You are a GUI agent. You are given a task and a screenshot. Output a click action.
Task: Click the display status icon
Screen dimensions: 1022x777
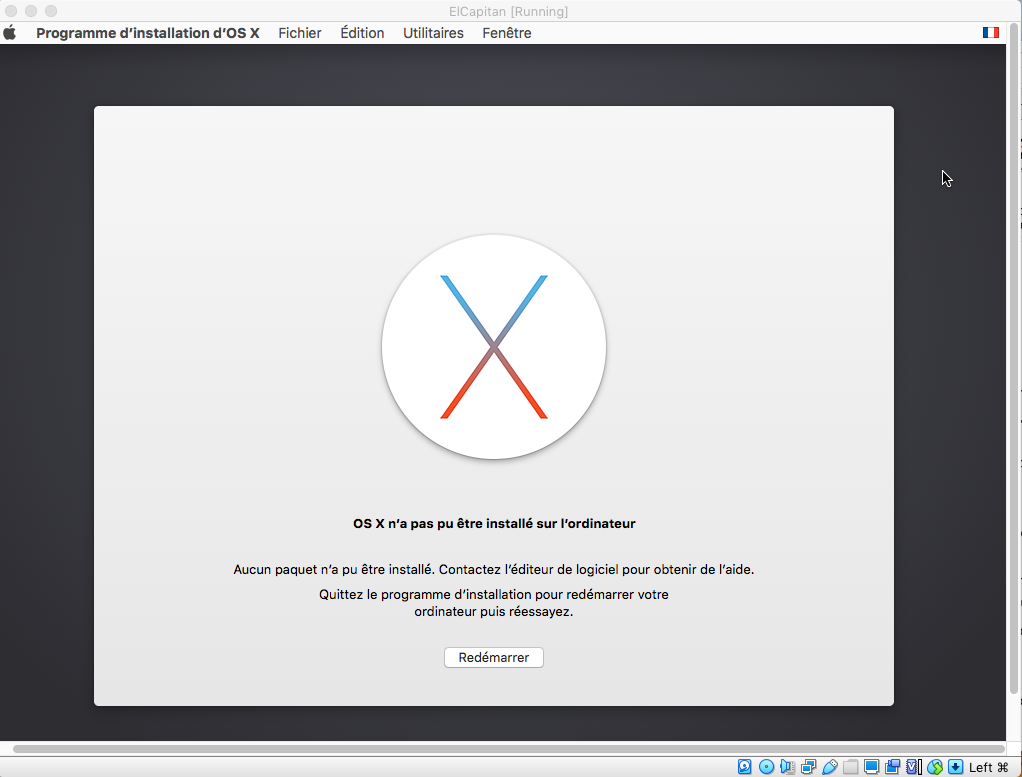(x=871, y=767)
